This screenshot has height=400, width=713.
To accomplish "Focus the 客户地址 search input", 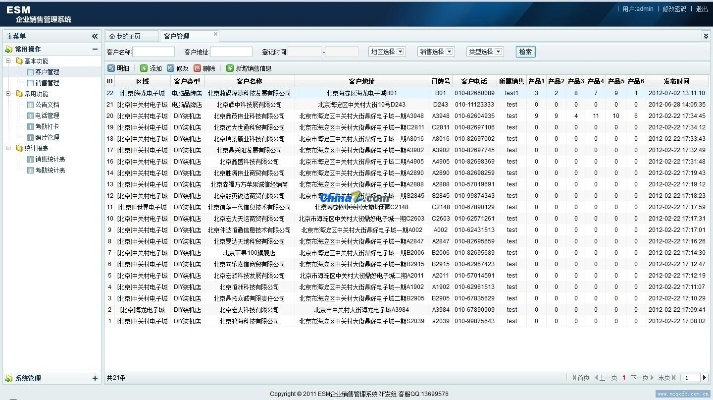I will [231, 52].
